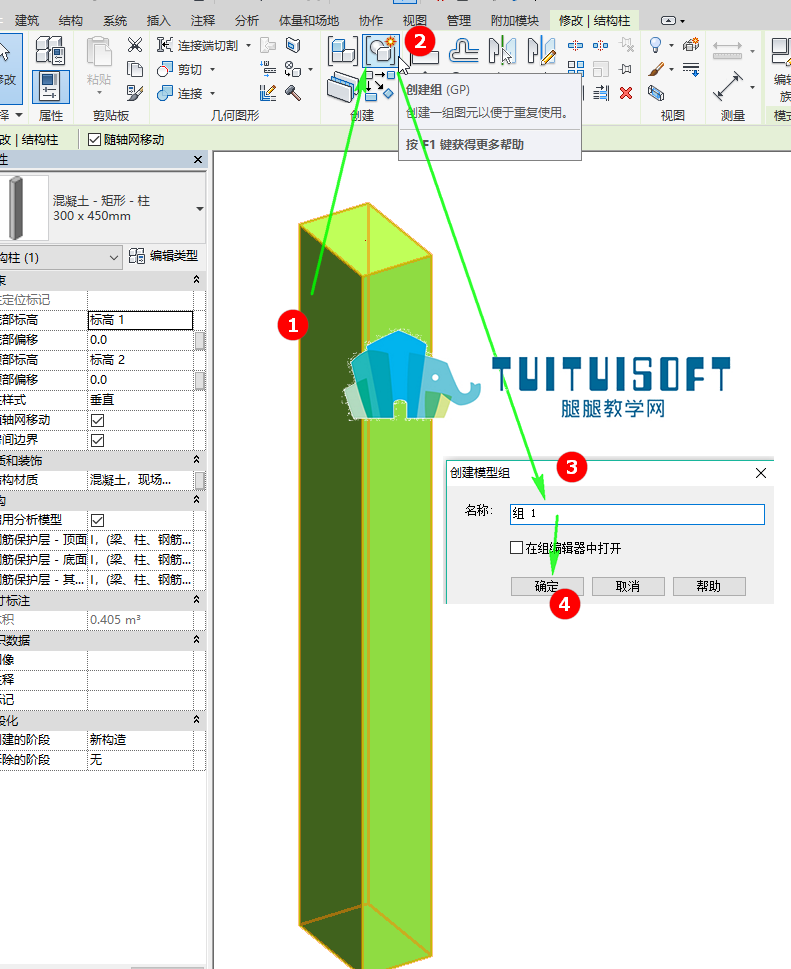Open the 结构柱 (1) filter dropdown
The width and height of the screenshot is (791, 969).
(114, 257)
